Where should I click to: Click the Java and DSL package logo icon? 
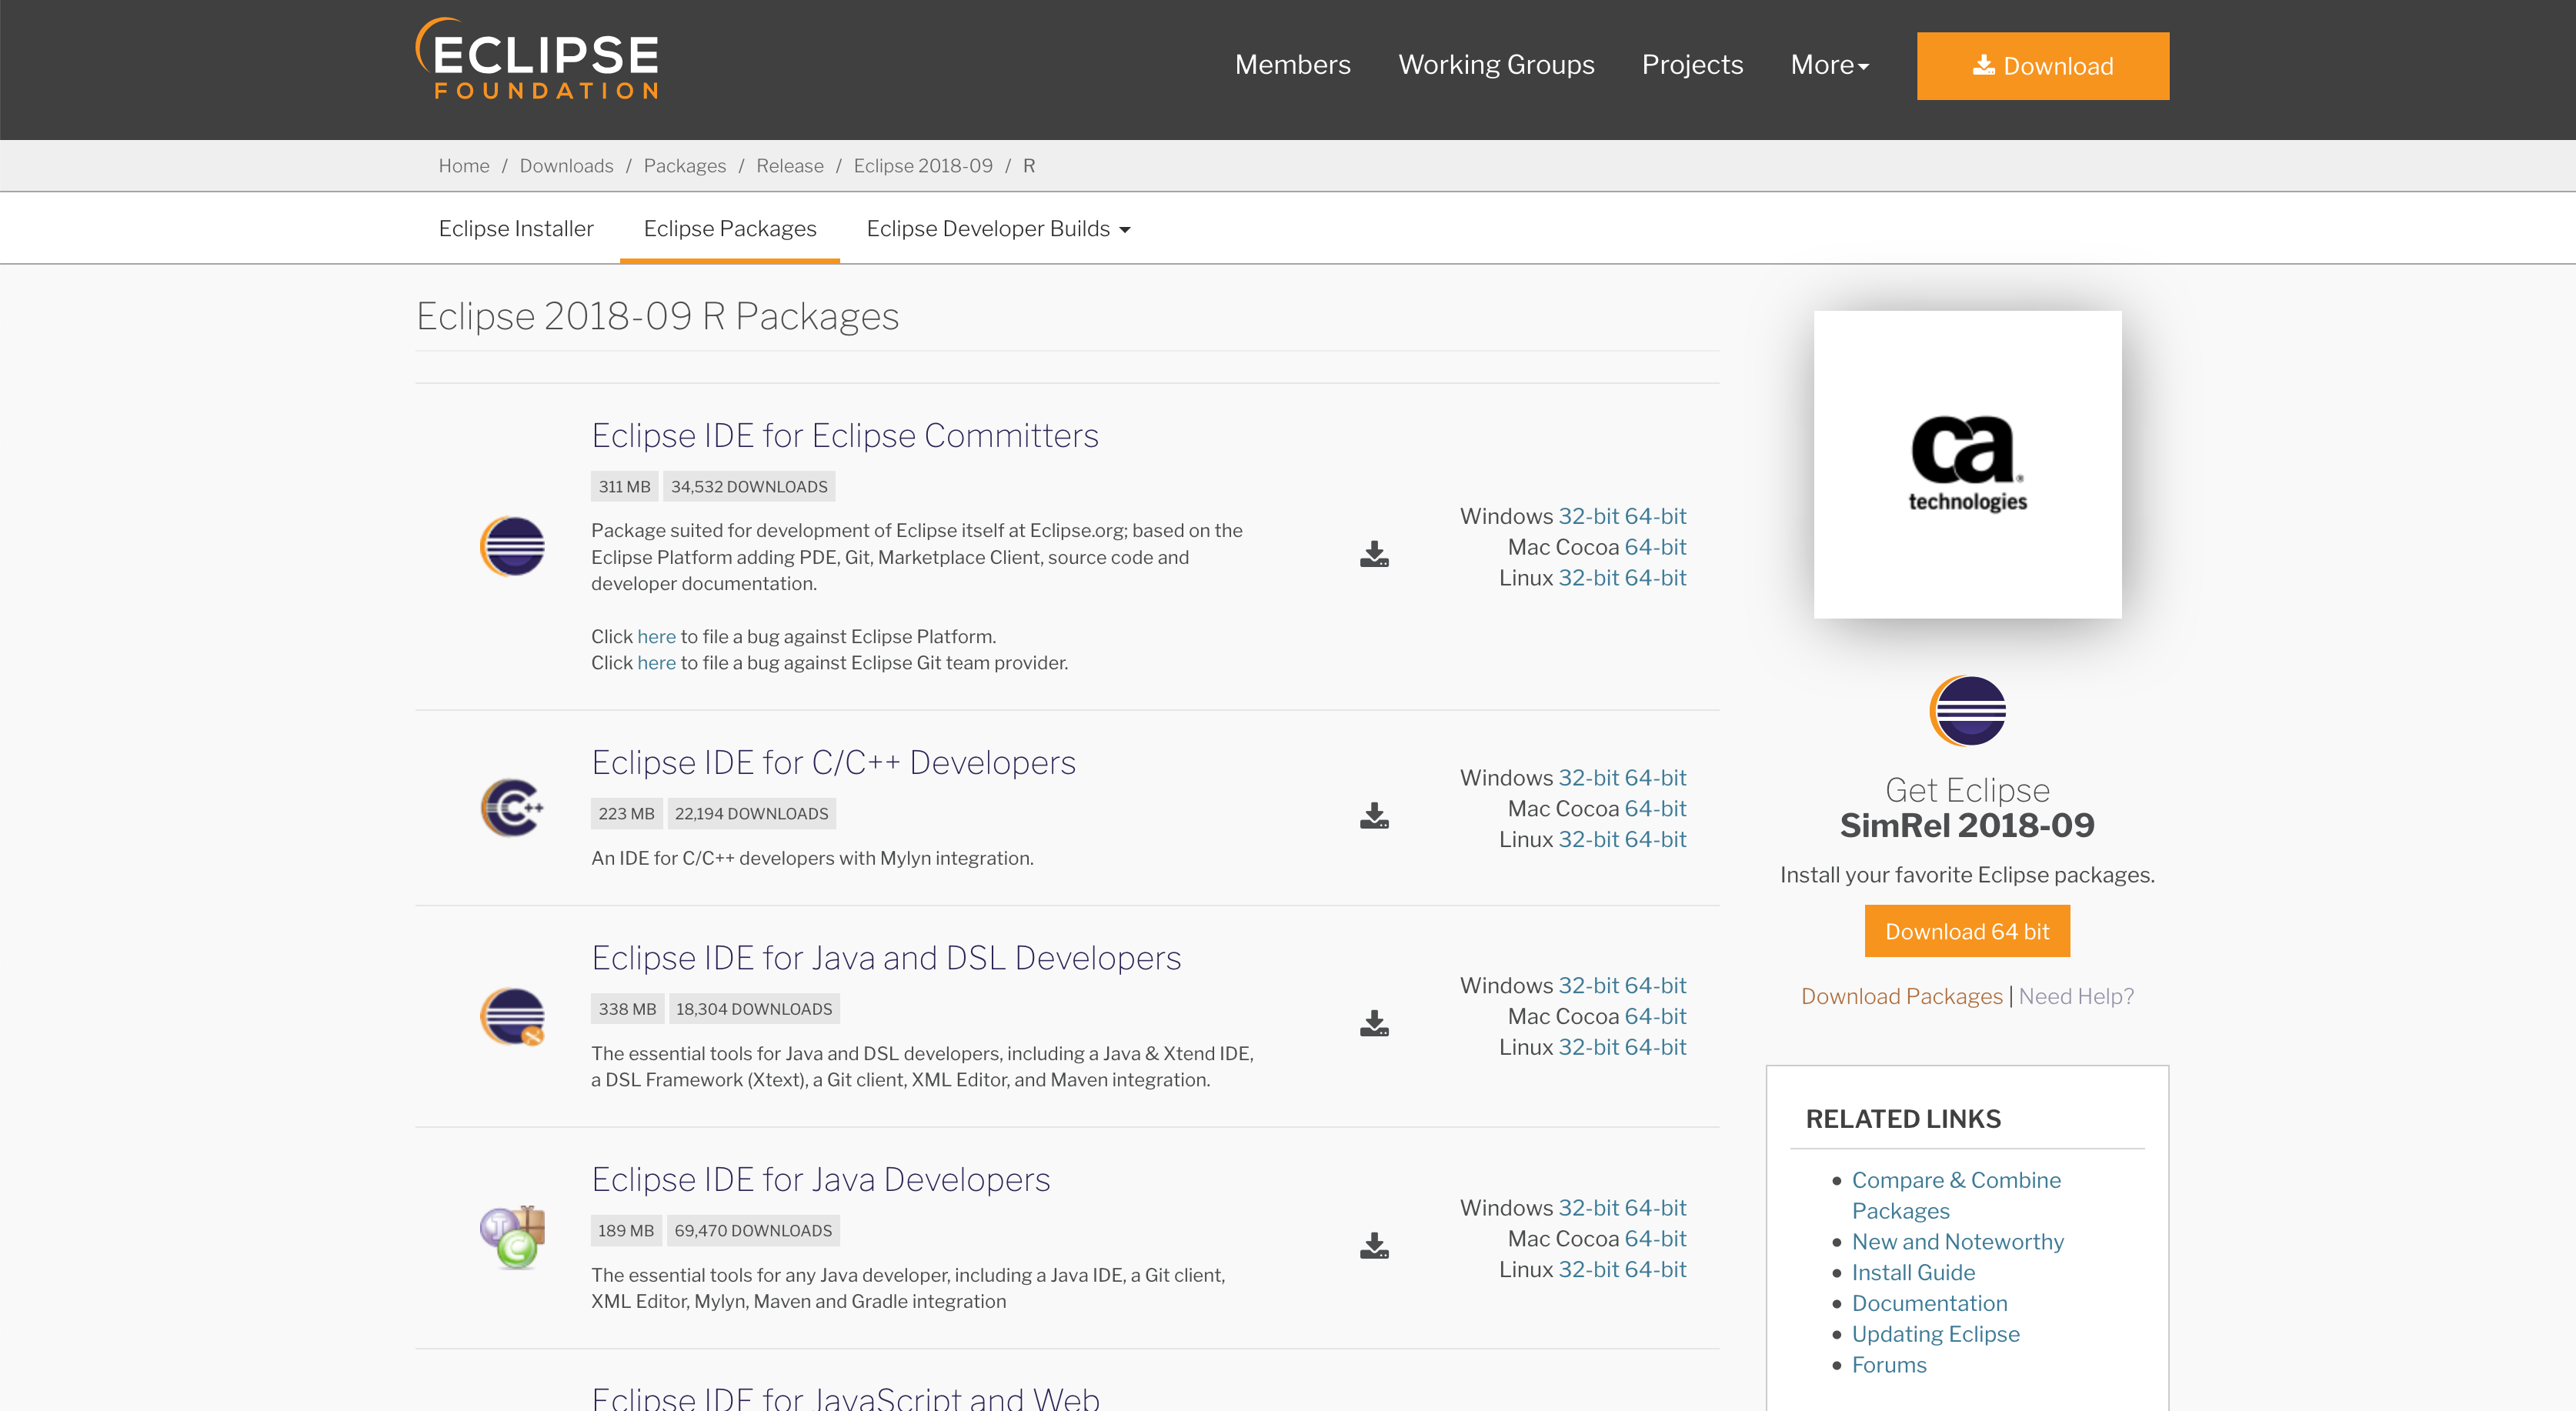click(x=512, y=1016)
